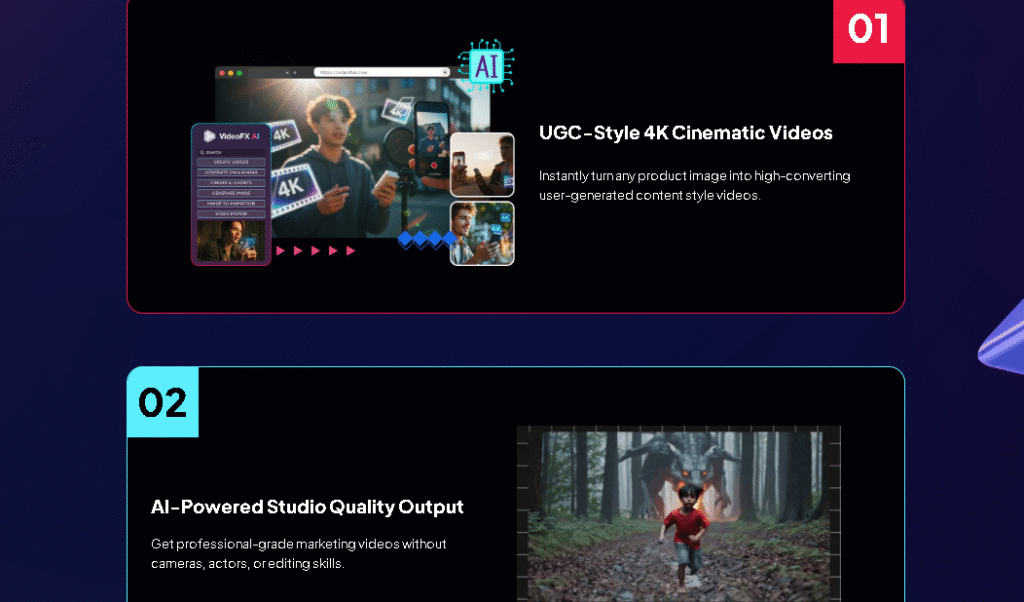Viewport: 1024px width, 602px height.
Task: Click the blue diamond shapes under the mockup
Action: coord(425,240)
